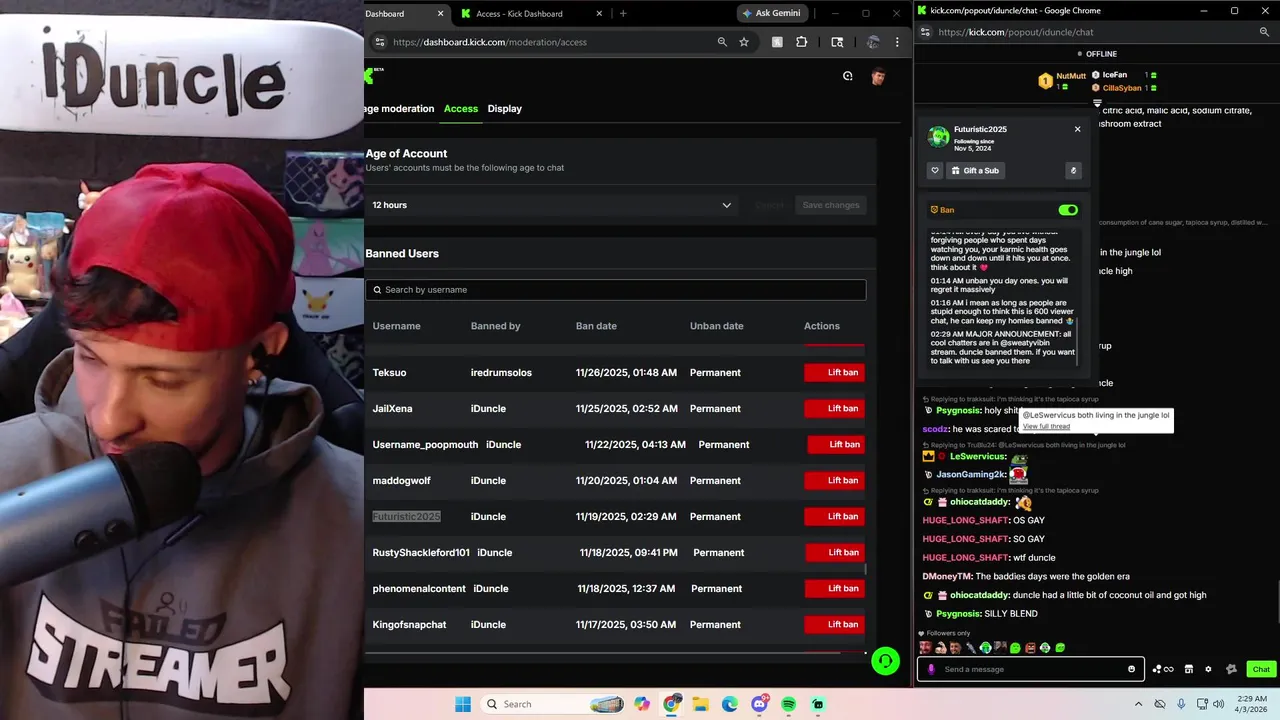Open emoji picker in chat message box

point(1132,669)
